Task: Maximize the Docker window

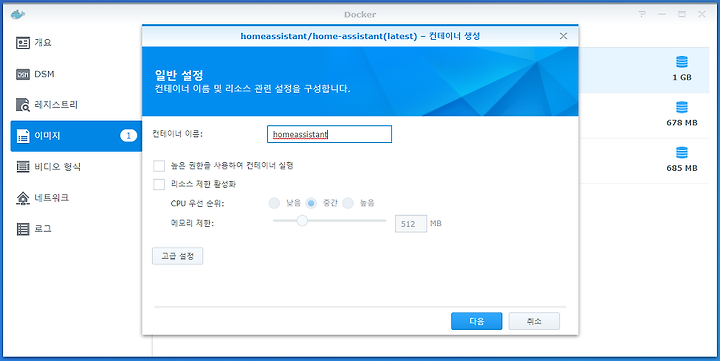Action: [x=682, y=14]
